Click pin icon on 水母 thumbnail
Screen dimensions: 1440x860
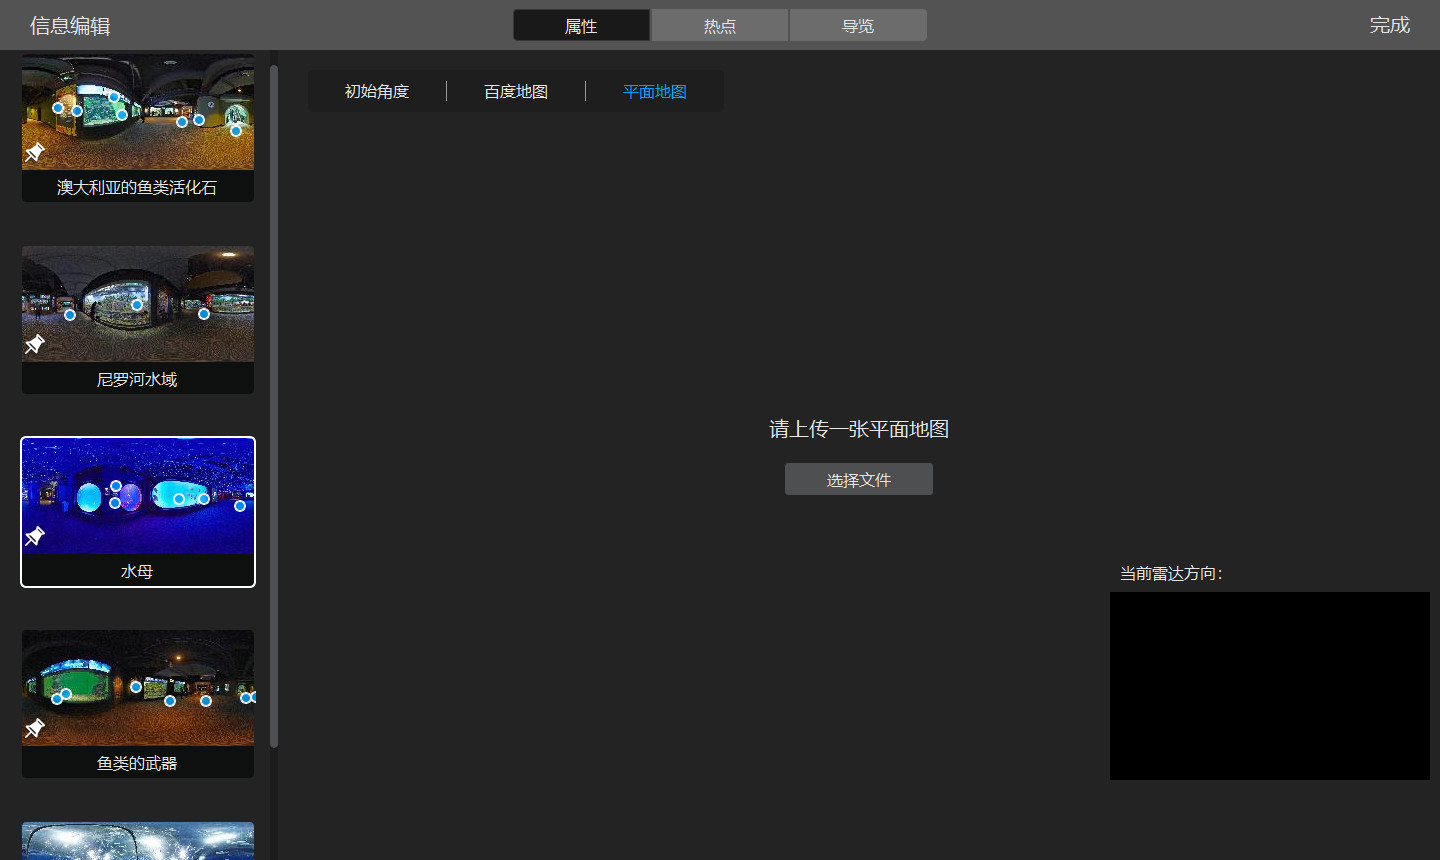tap(35, 536)
